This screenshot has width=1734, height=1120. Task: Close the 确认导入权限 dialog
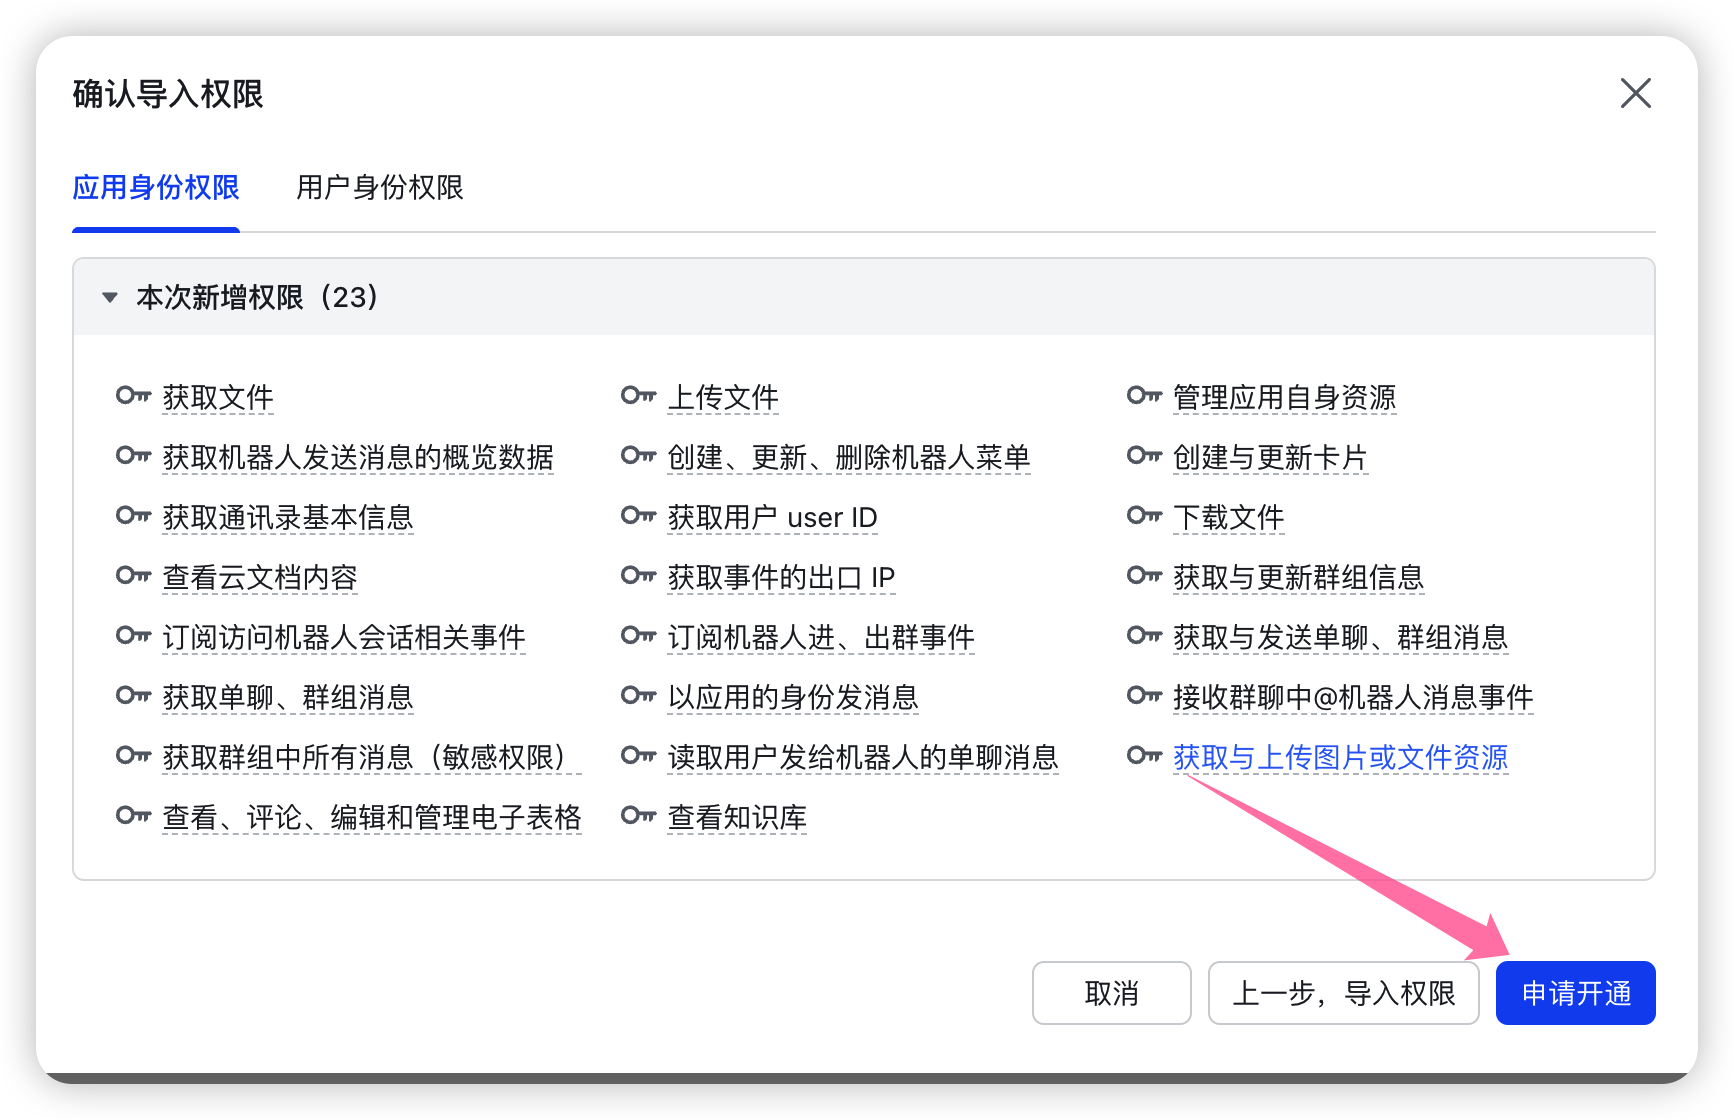point(1635,94)
